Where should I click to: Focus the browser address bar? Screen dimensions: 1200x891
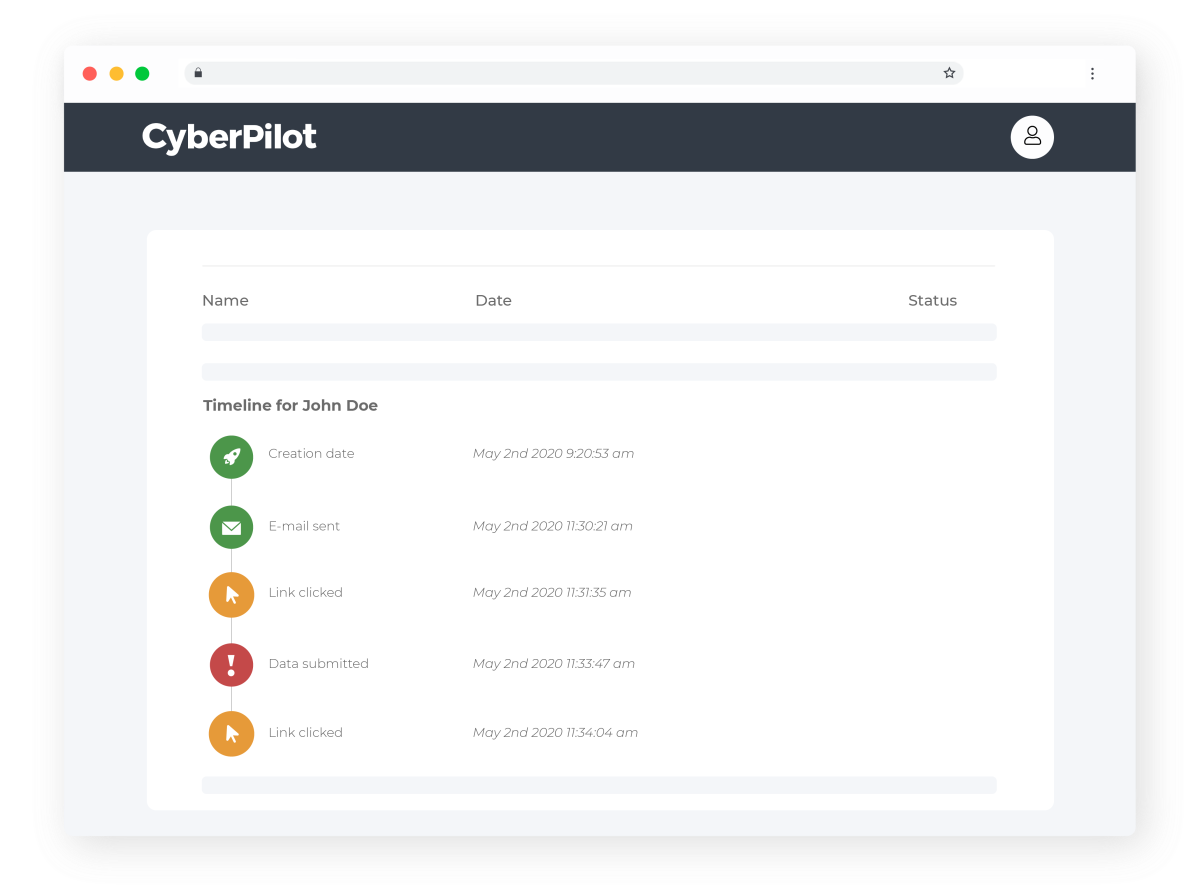coord(573,73)
